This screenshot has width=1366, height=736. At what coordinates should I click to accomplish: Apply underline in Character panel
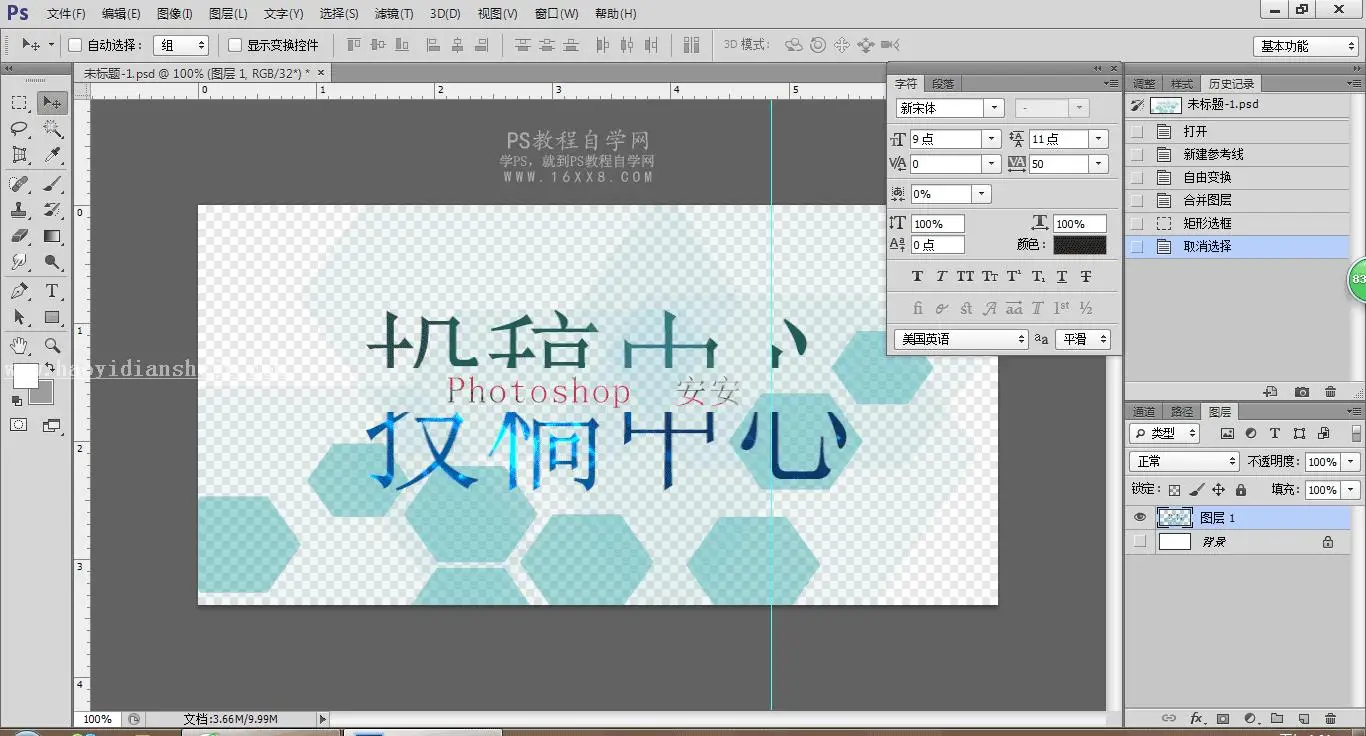tap(1062, 276)
